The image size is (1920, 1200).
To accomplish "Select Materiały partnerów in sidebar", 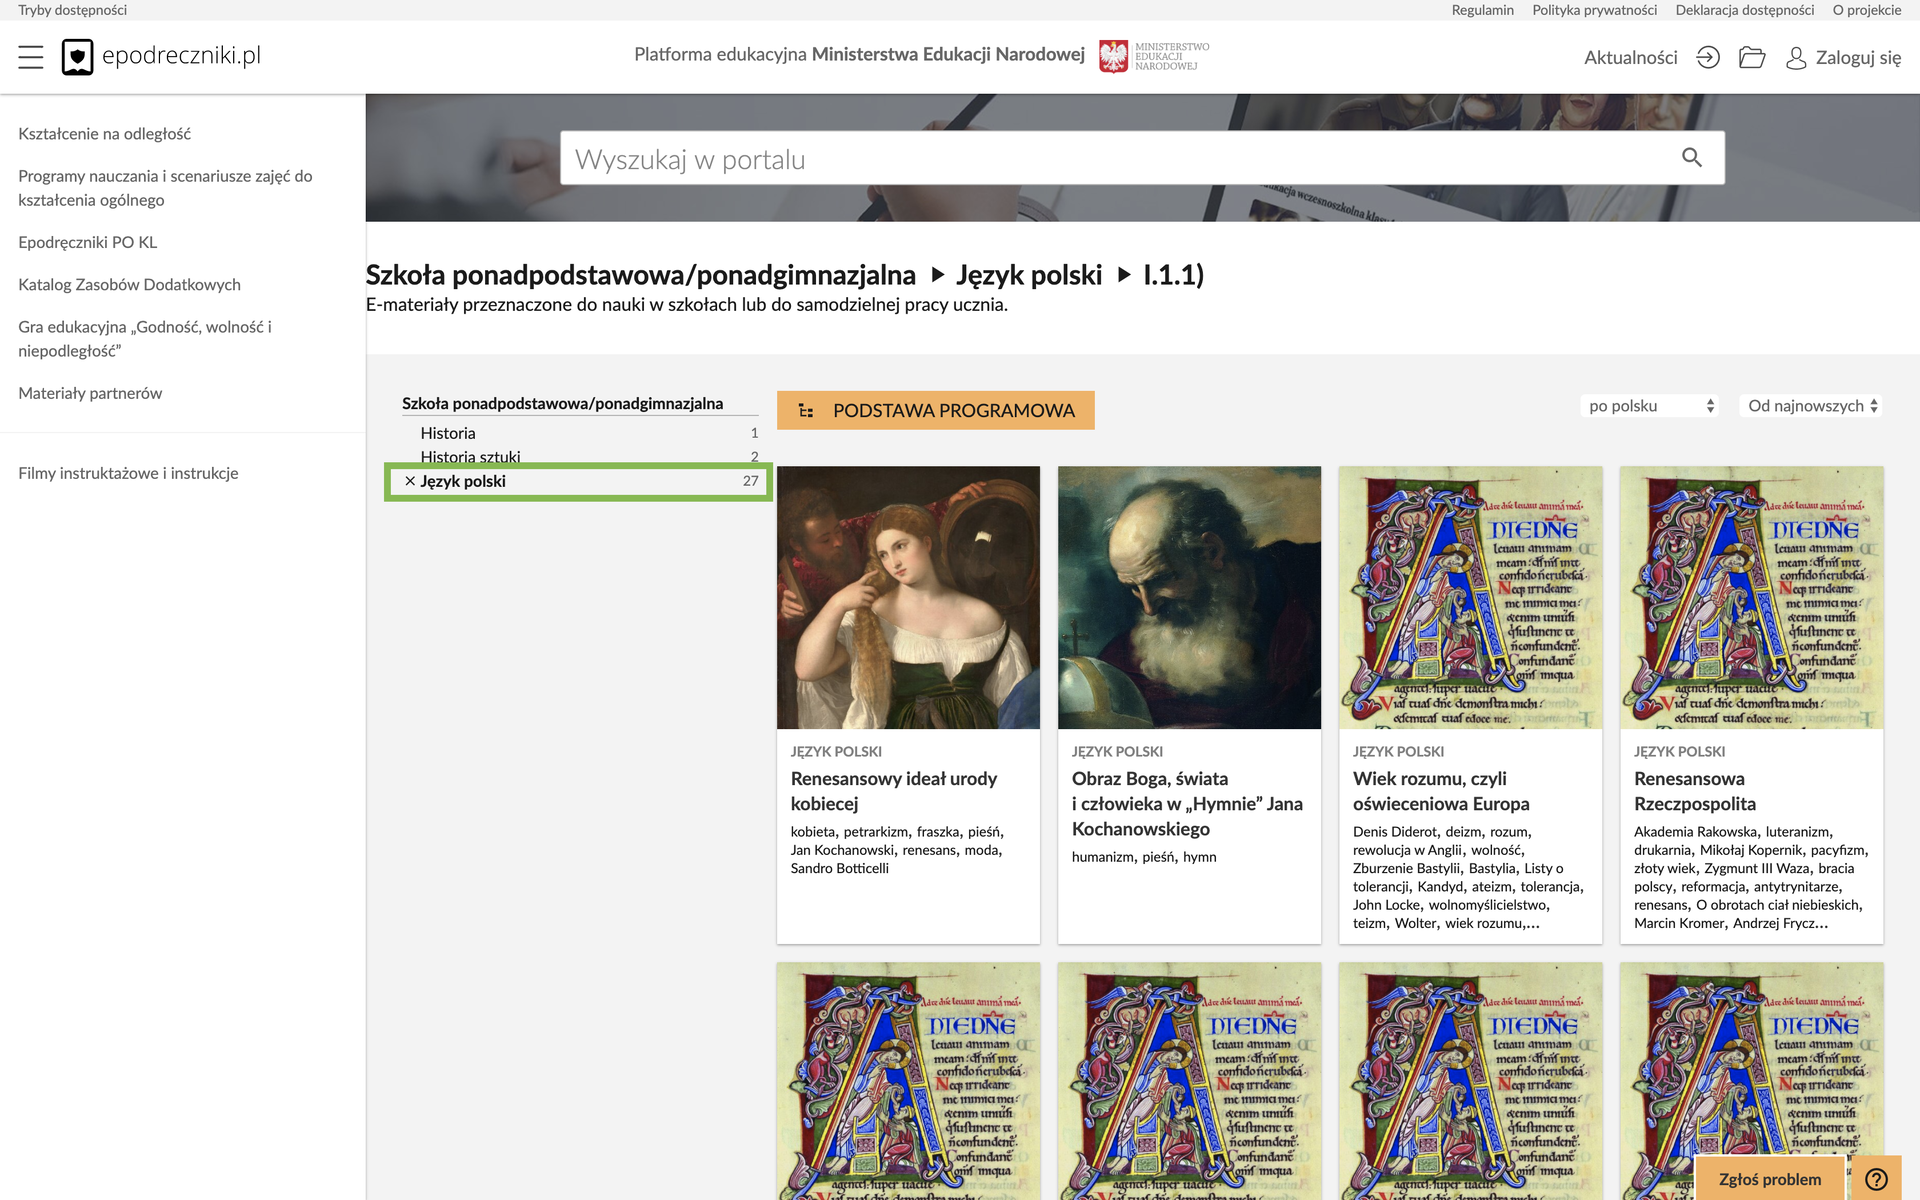I will tap(90, 393).
